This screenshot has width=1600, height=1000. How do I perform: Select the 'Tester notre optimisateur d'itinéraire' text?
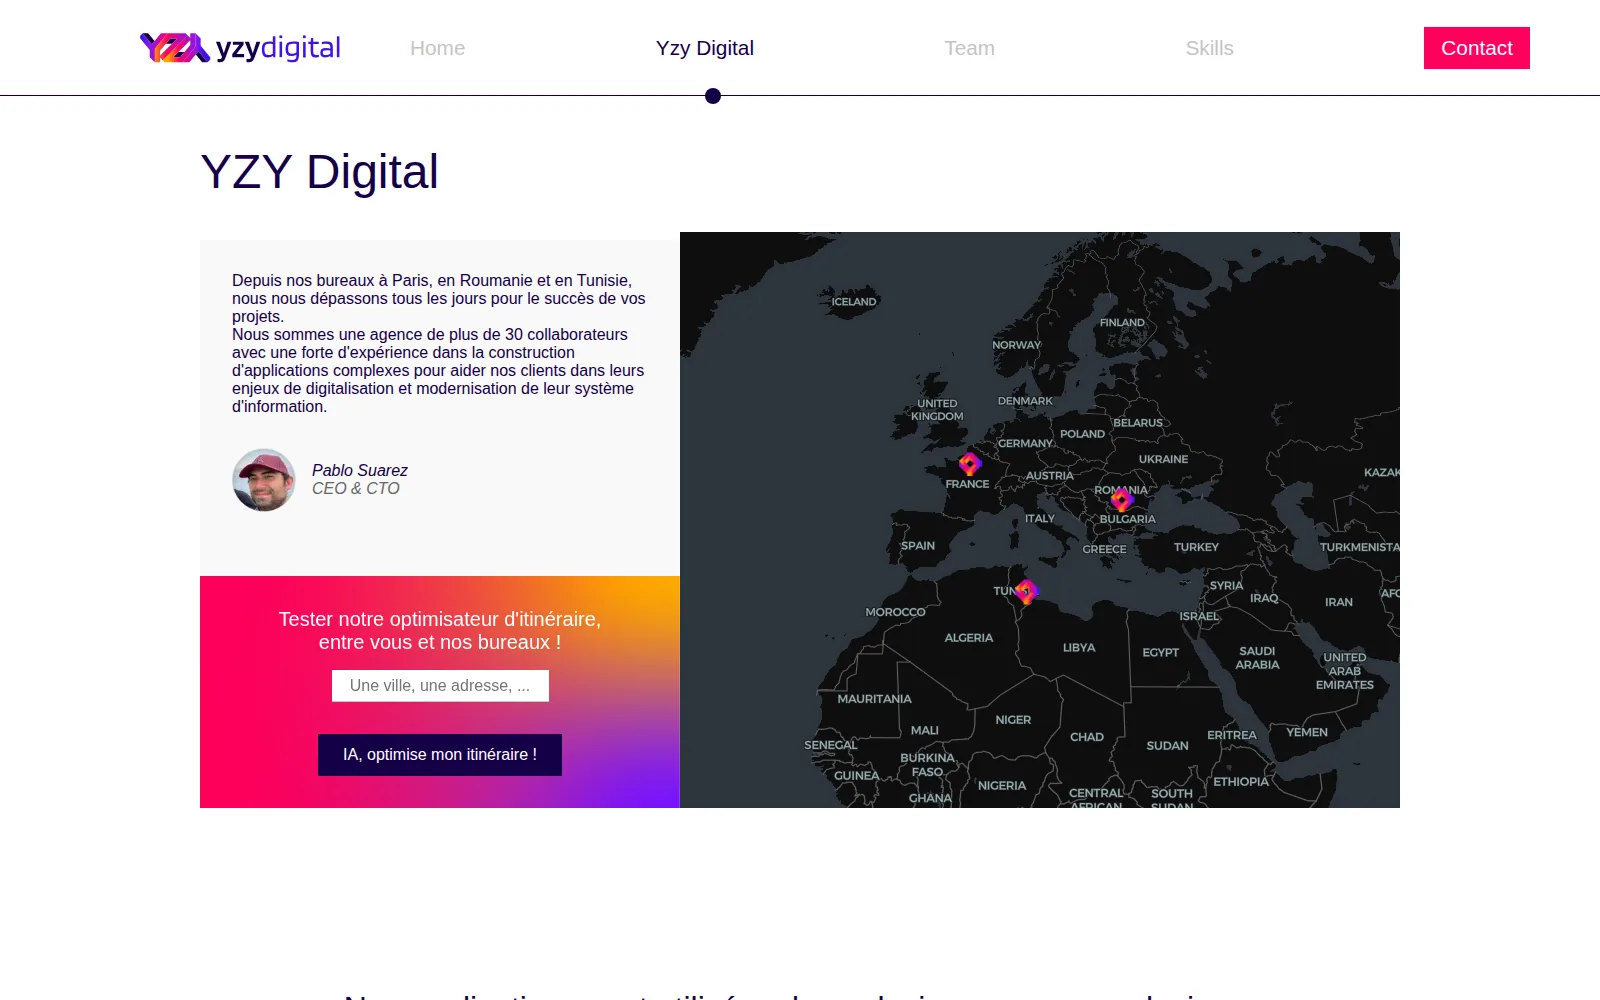(440, 631)
